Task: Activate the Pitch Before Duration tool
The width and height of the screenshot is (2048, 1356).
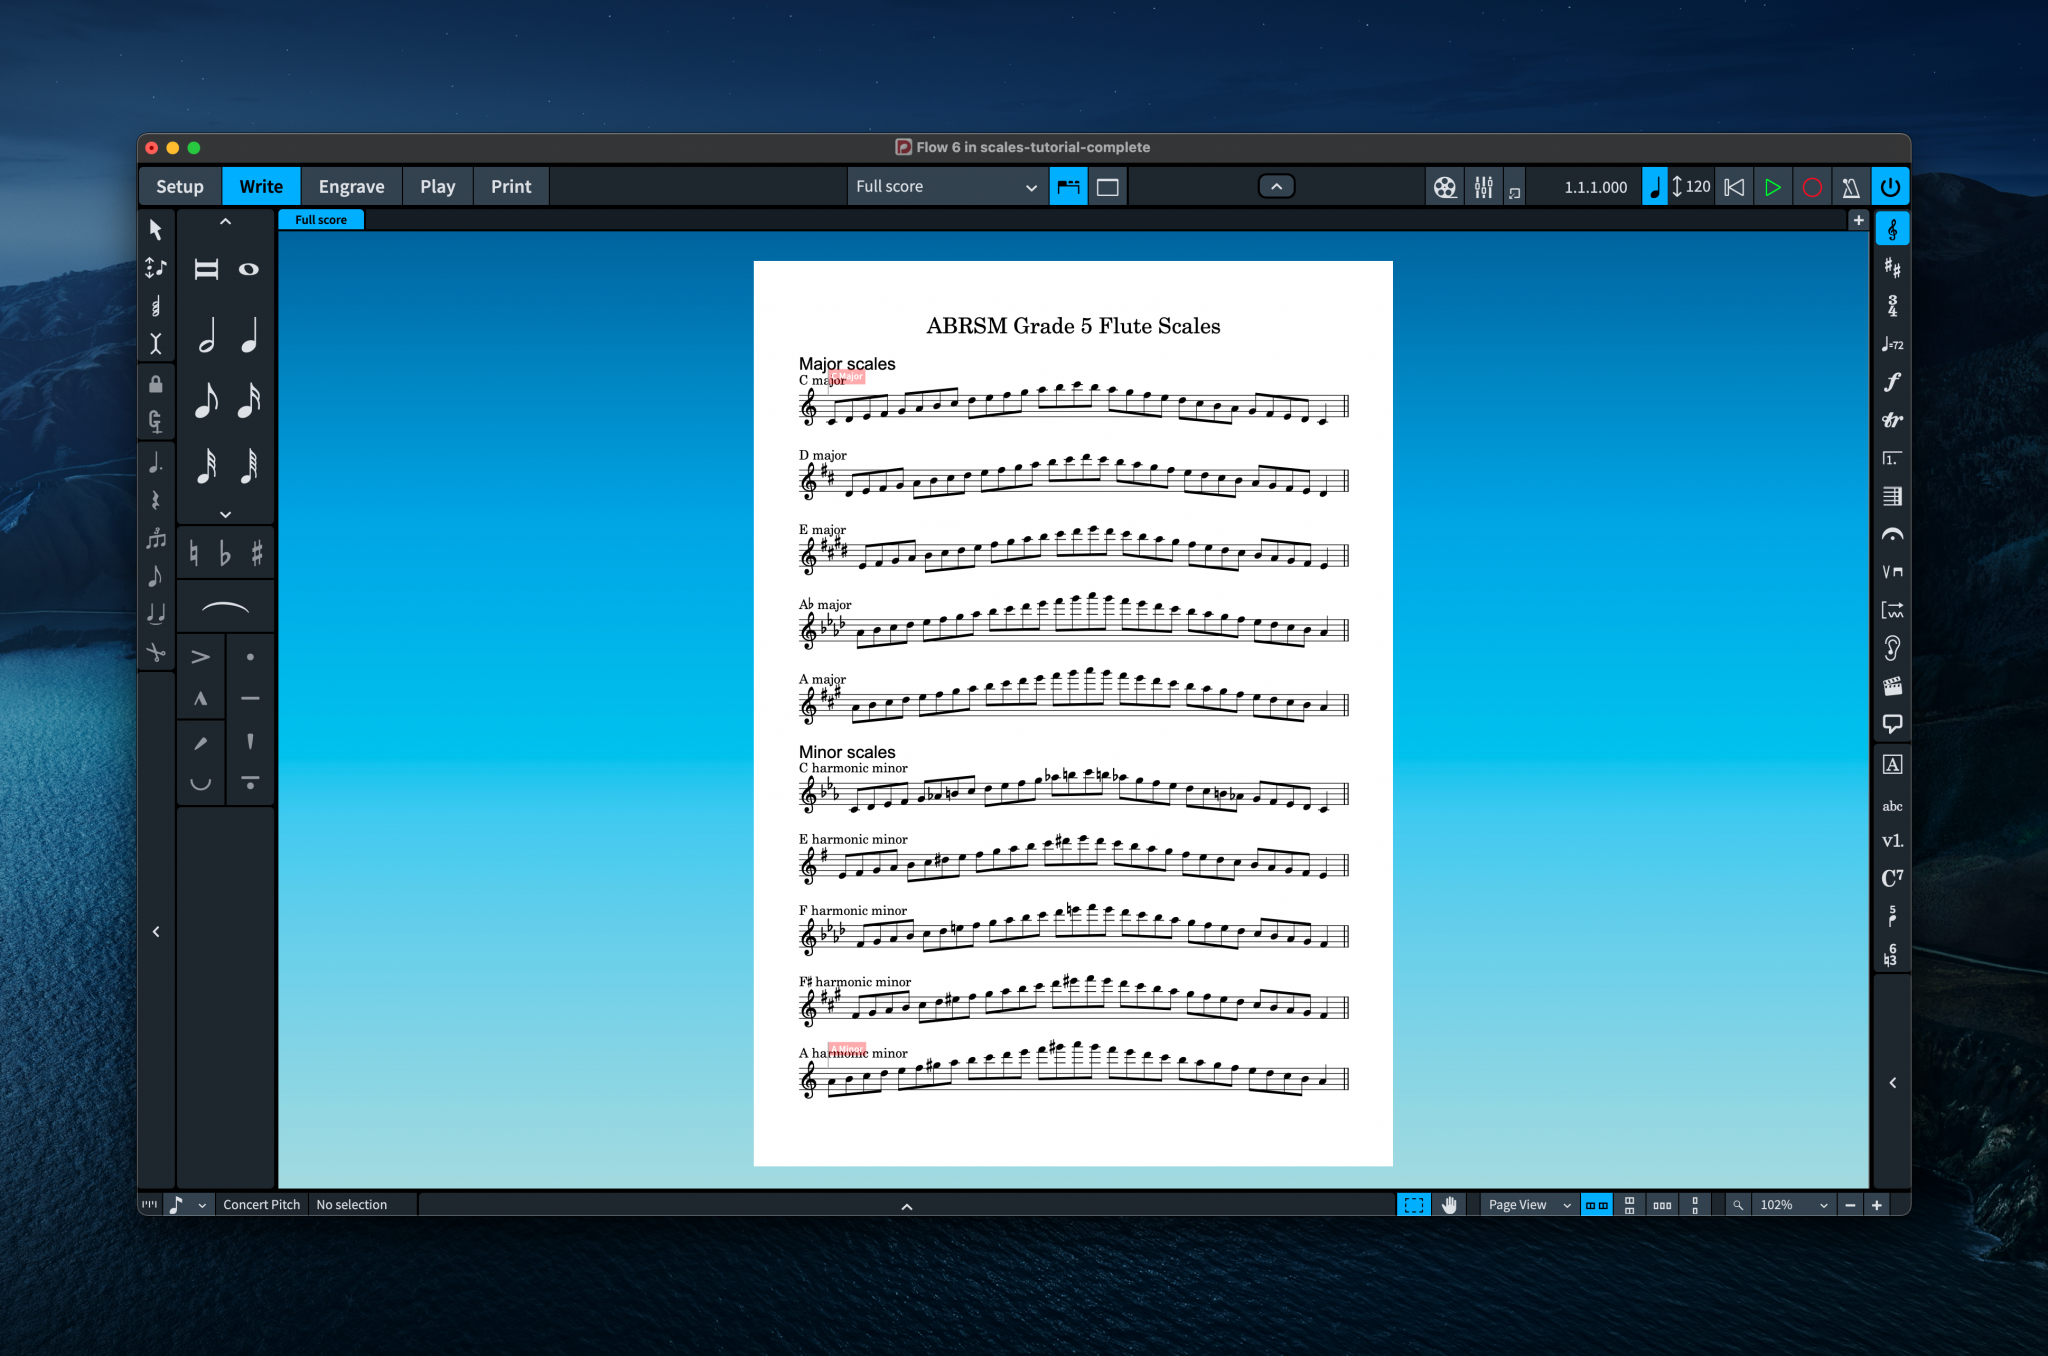Action: pos(156,268)
